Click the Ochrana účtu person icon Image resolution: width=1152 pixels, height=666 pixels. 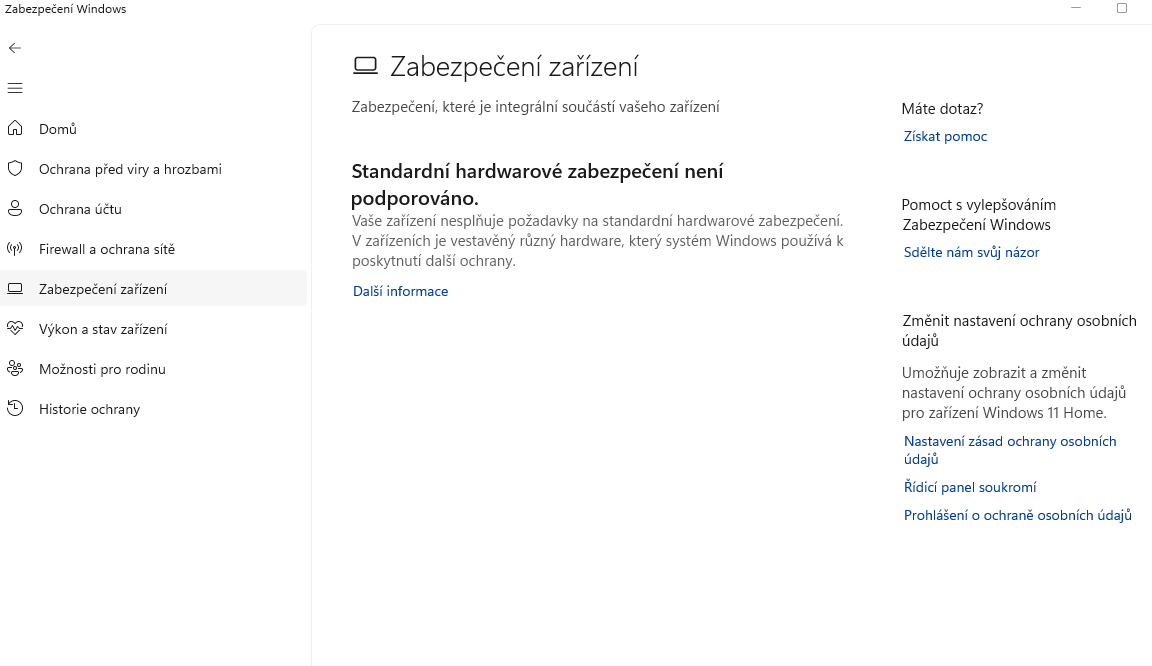point(15,208)
